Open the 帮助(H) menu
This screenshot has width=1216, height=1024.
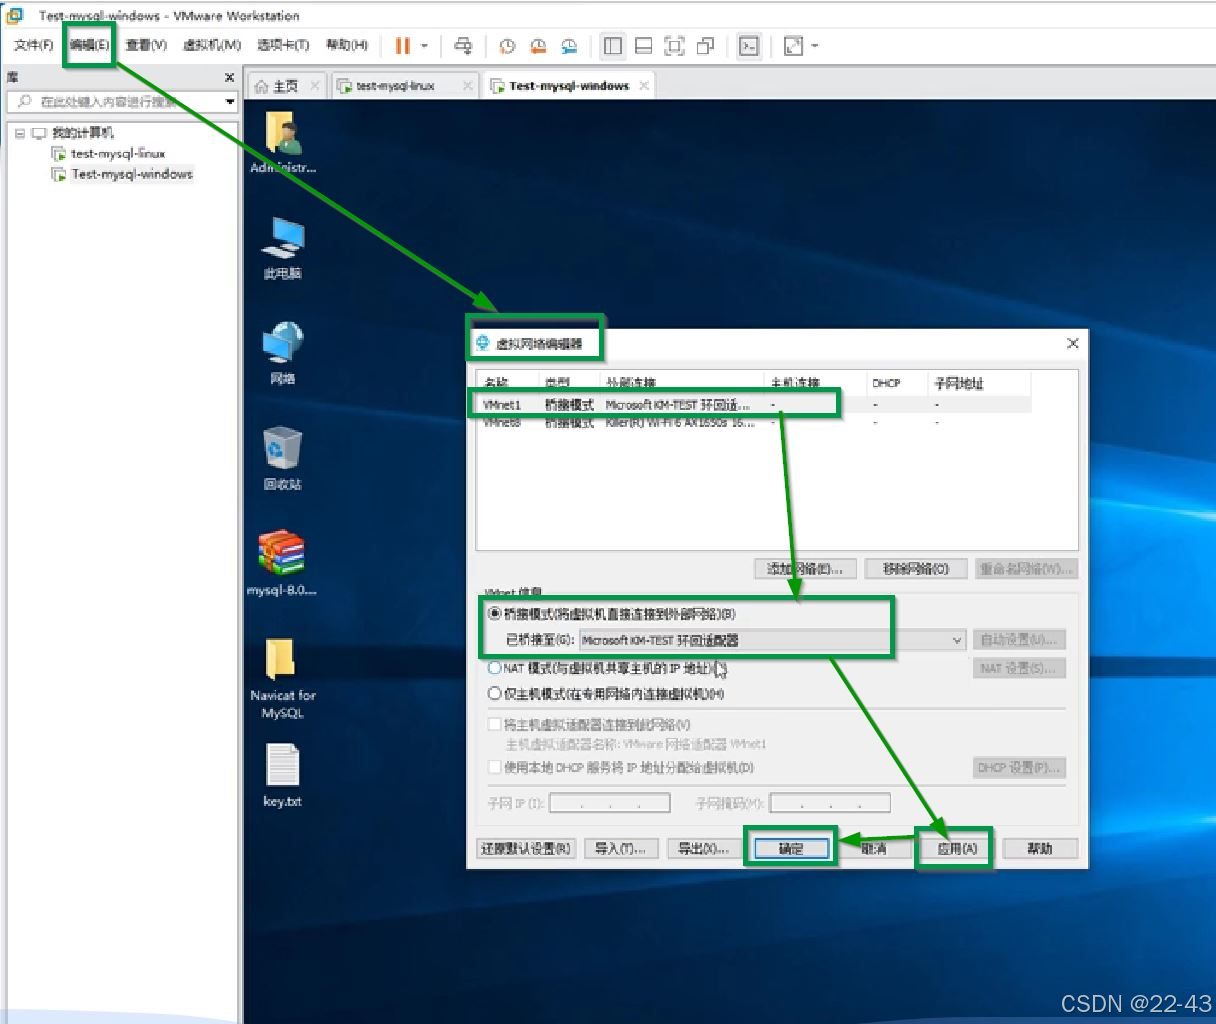coord(347,45)
